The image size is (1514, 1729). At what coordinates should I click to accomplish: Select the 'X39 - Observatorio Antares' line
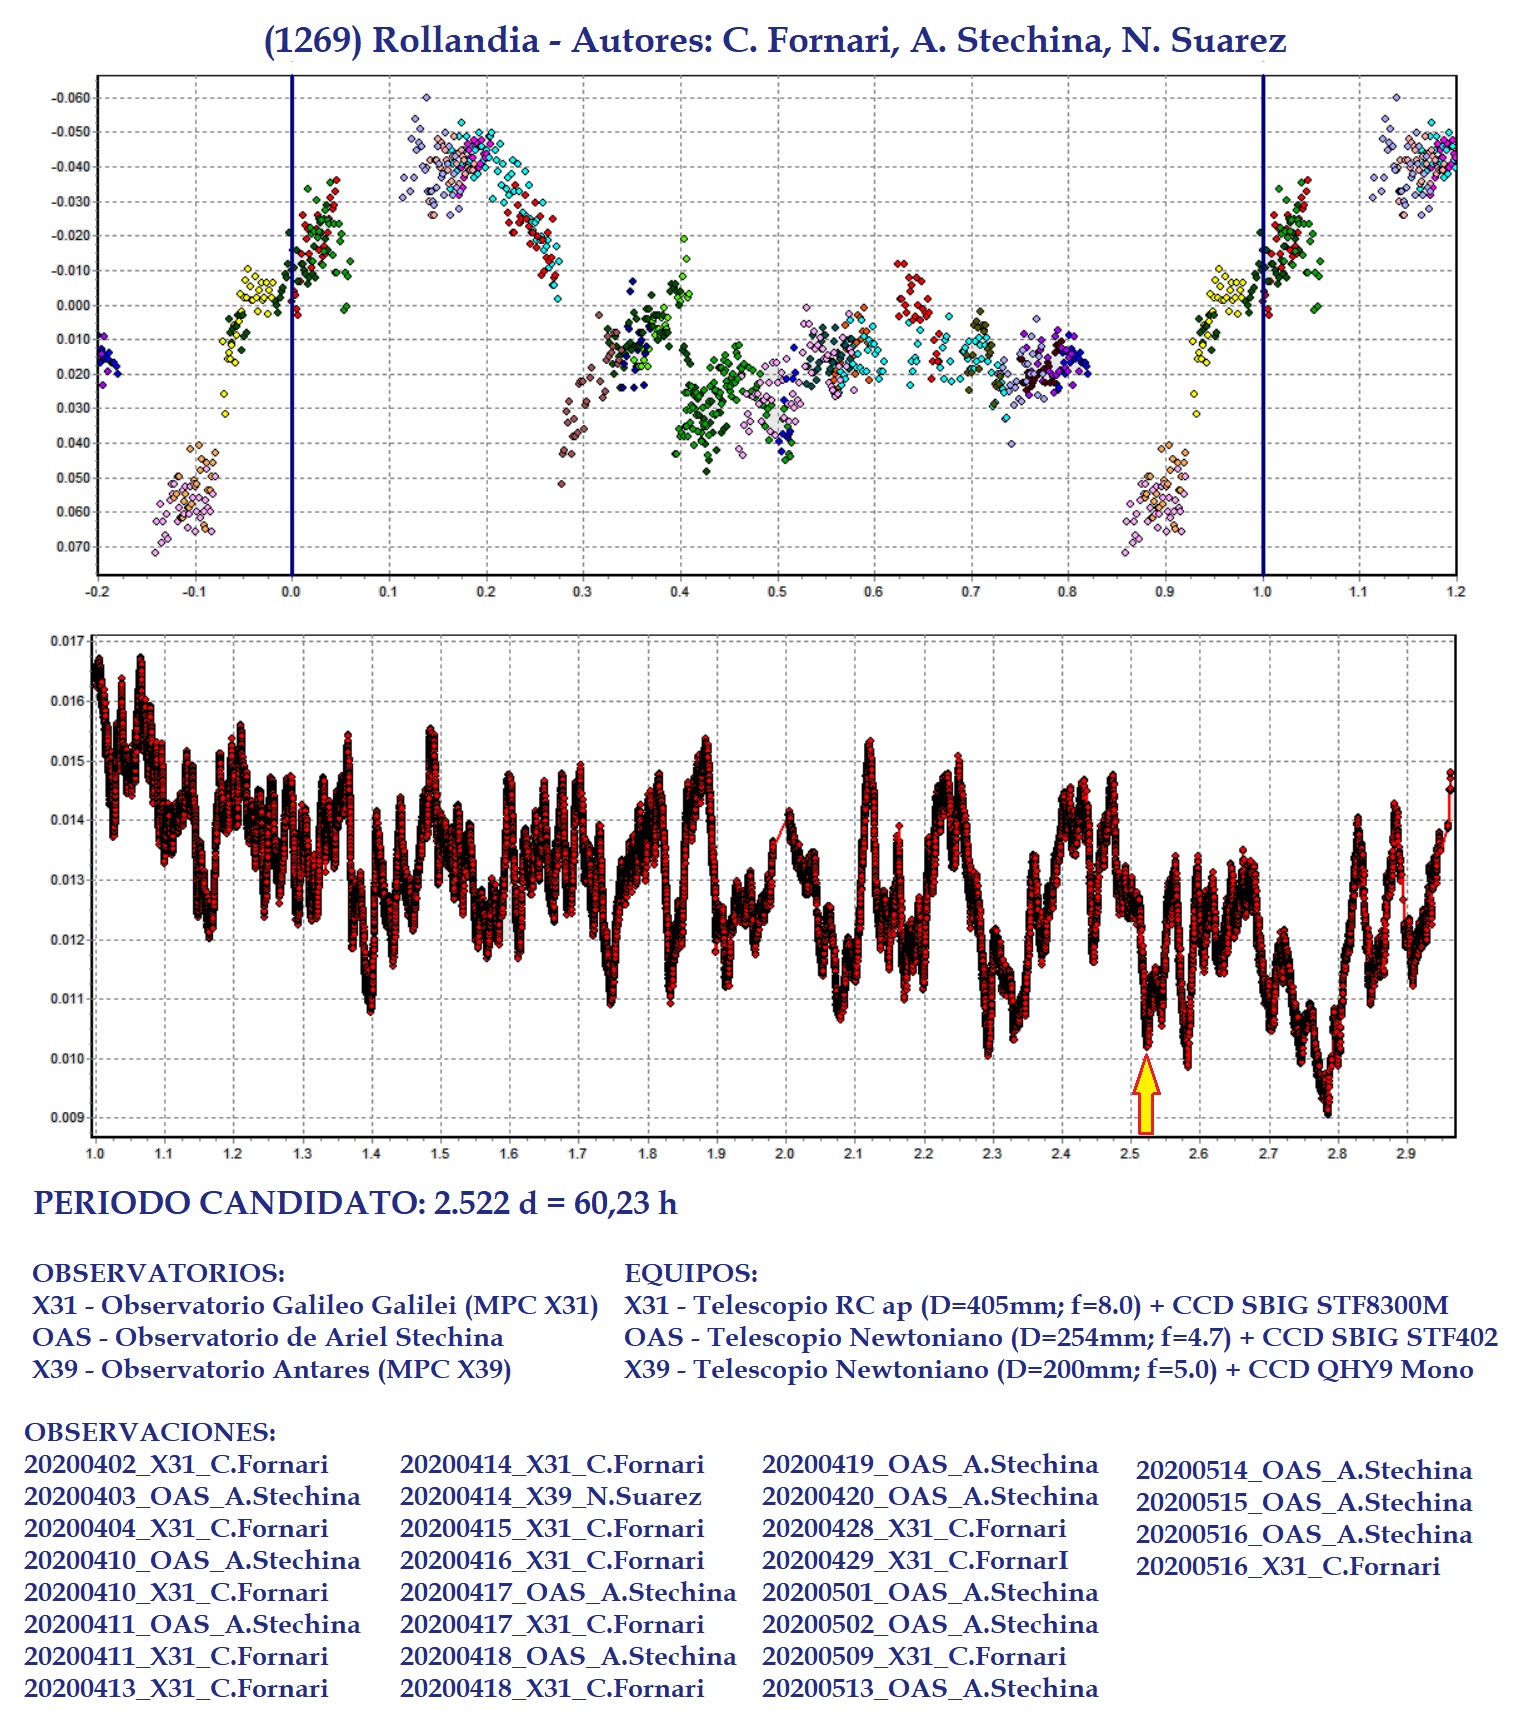[x=271, y=1369]
